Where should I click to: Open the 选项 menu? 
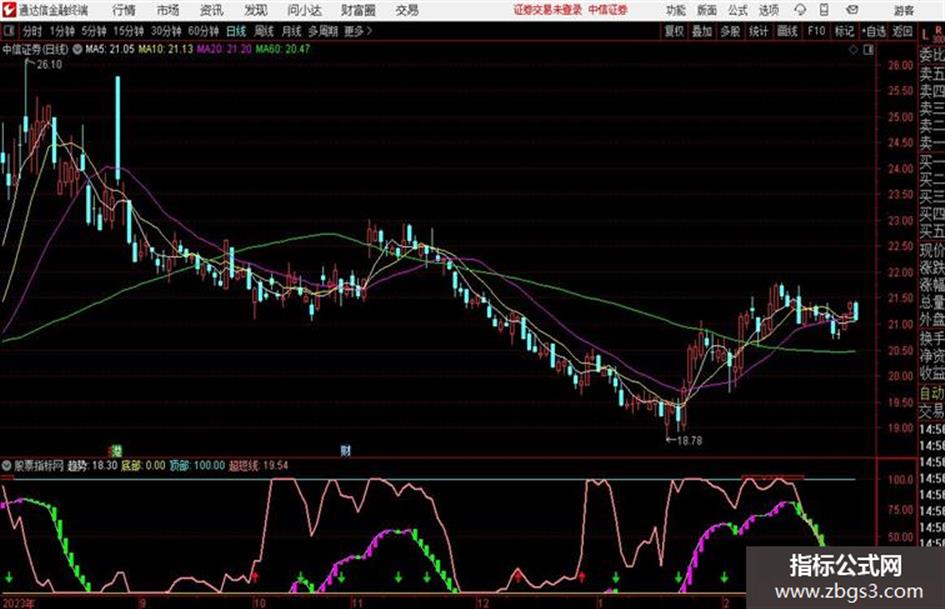pyautogui.click(x=769, y=10)
